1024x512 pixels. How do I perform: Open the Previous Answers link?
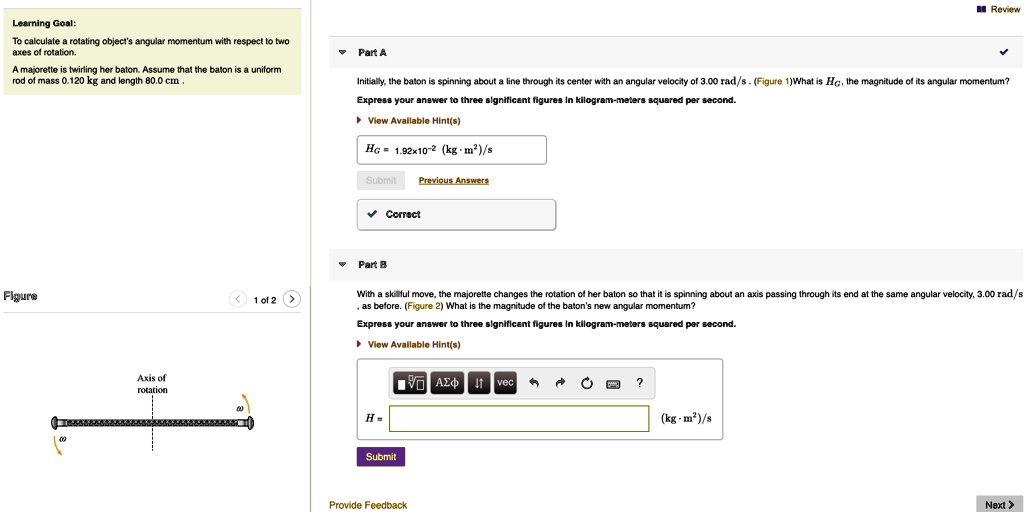point(453,181)
